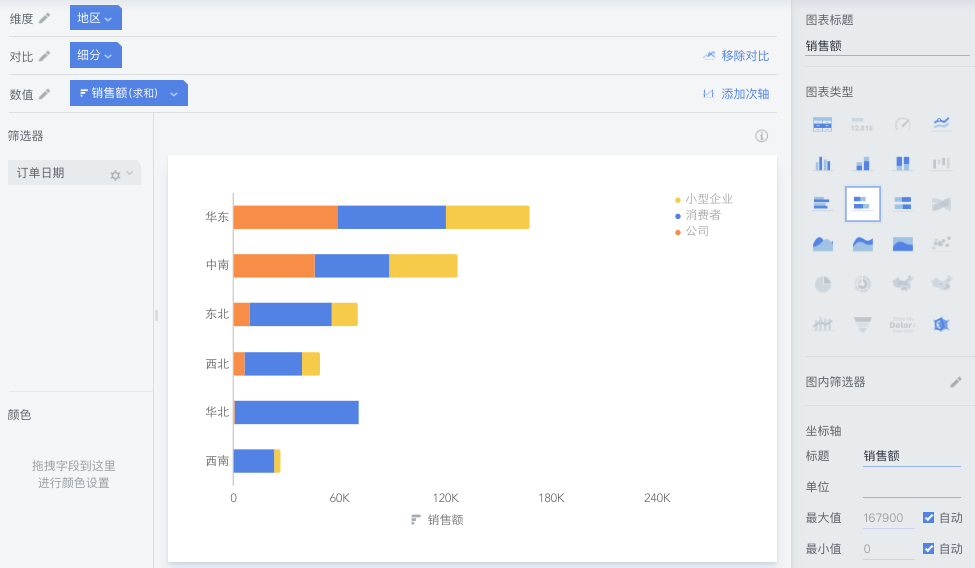
Task: Select the clustered column chart type
Action: pyautogui.click(x=822, y=164)
